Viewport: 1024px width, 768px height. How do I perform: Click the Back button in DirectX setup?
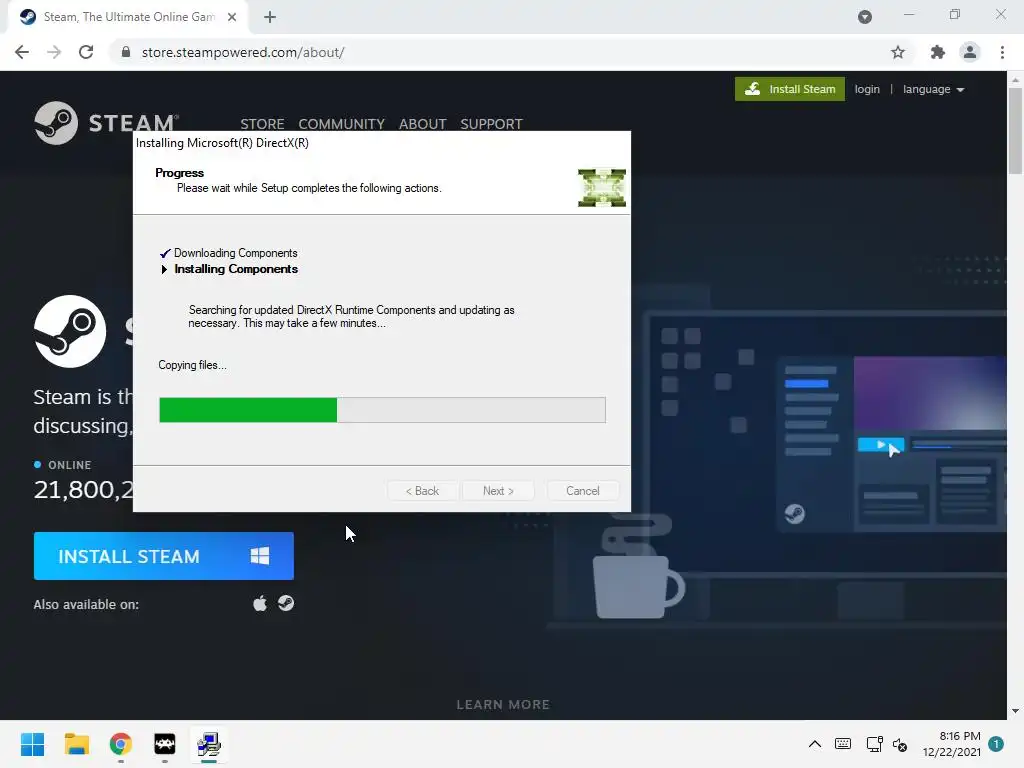(x=423, y=490)
